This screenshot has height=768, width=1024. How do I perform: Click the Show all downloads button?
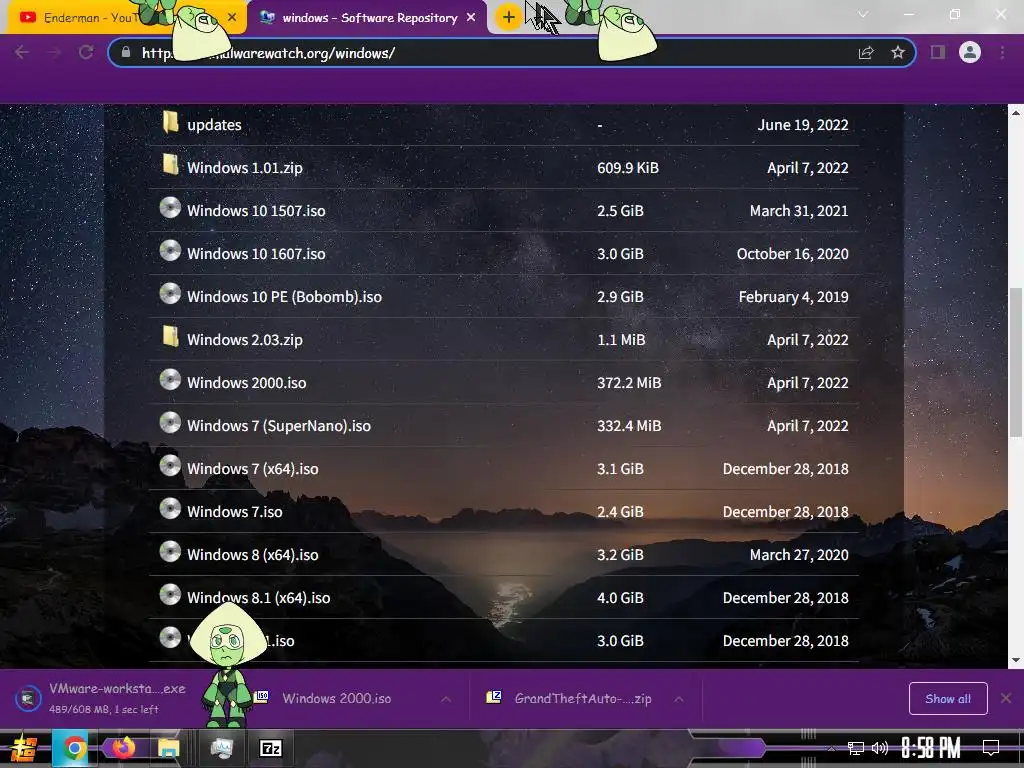pos(948,699)
